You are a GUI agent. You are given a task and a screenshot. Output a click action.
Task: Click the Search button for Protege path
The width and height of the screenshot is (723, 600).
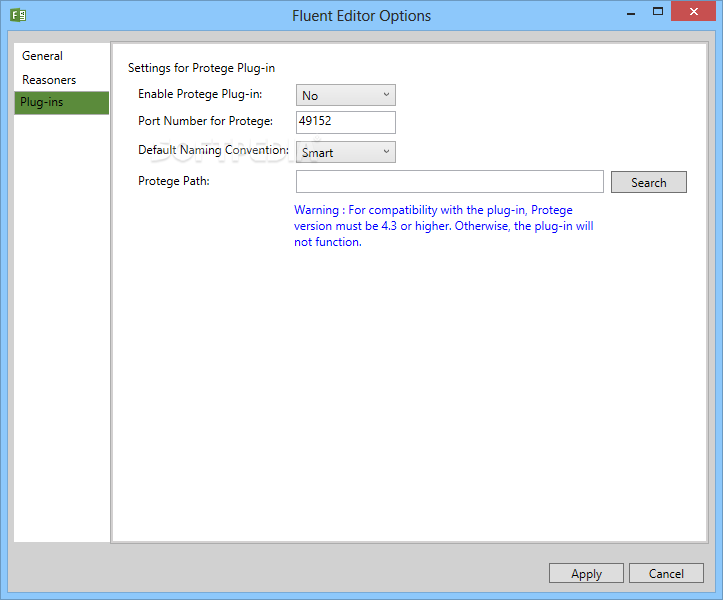tap(648, 182)
